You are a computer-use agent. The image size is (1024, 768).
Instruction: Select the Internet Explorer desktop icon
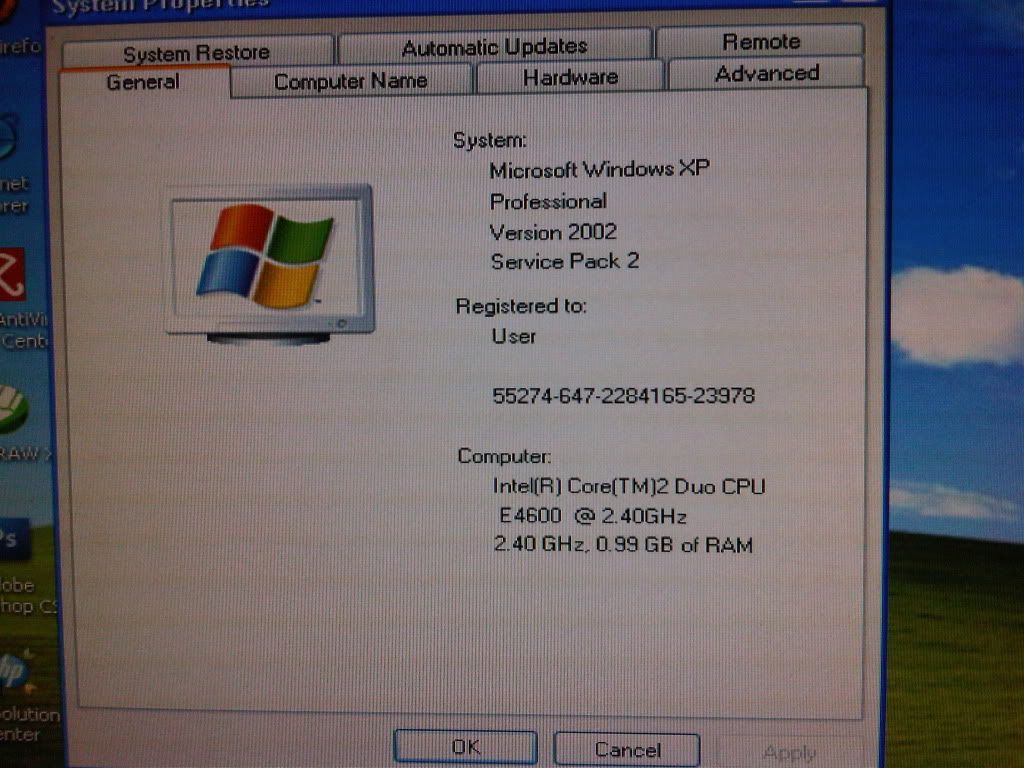[14, 163]
